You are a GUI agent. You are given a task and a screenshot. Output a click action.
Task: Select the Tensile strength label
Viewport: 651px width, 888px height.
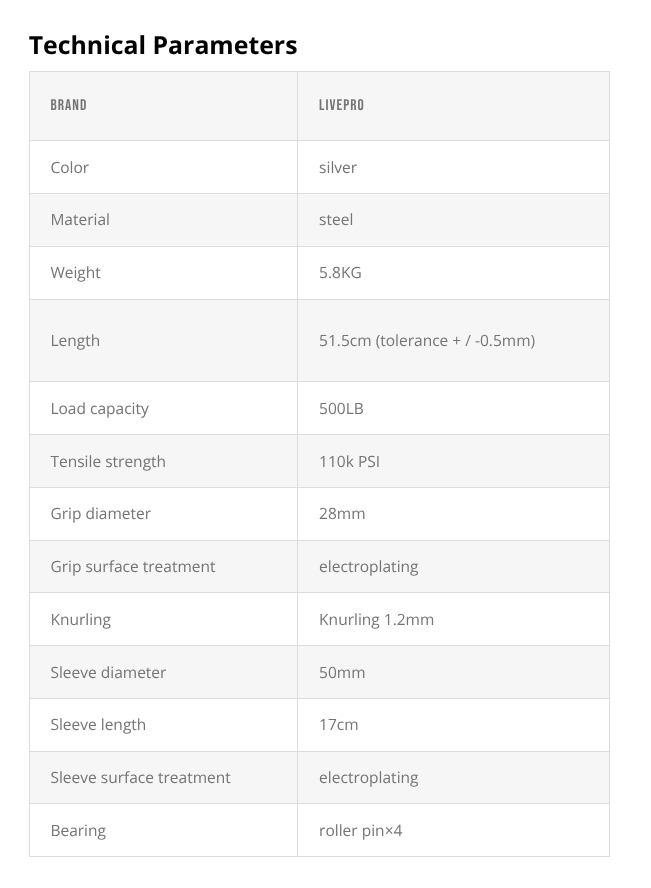click(108, 461)
